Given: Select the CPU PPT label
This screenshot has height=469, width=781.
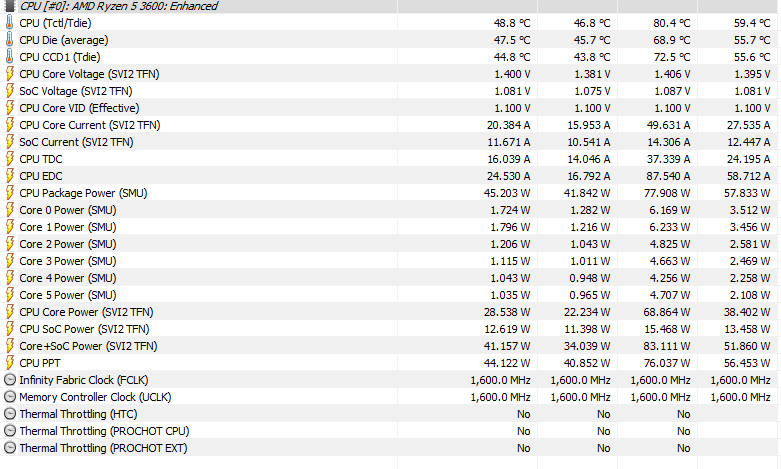Looking at the screenshot, I should coord(40,362).
